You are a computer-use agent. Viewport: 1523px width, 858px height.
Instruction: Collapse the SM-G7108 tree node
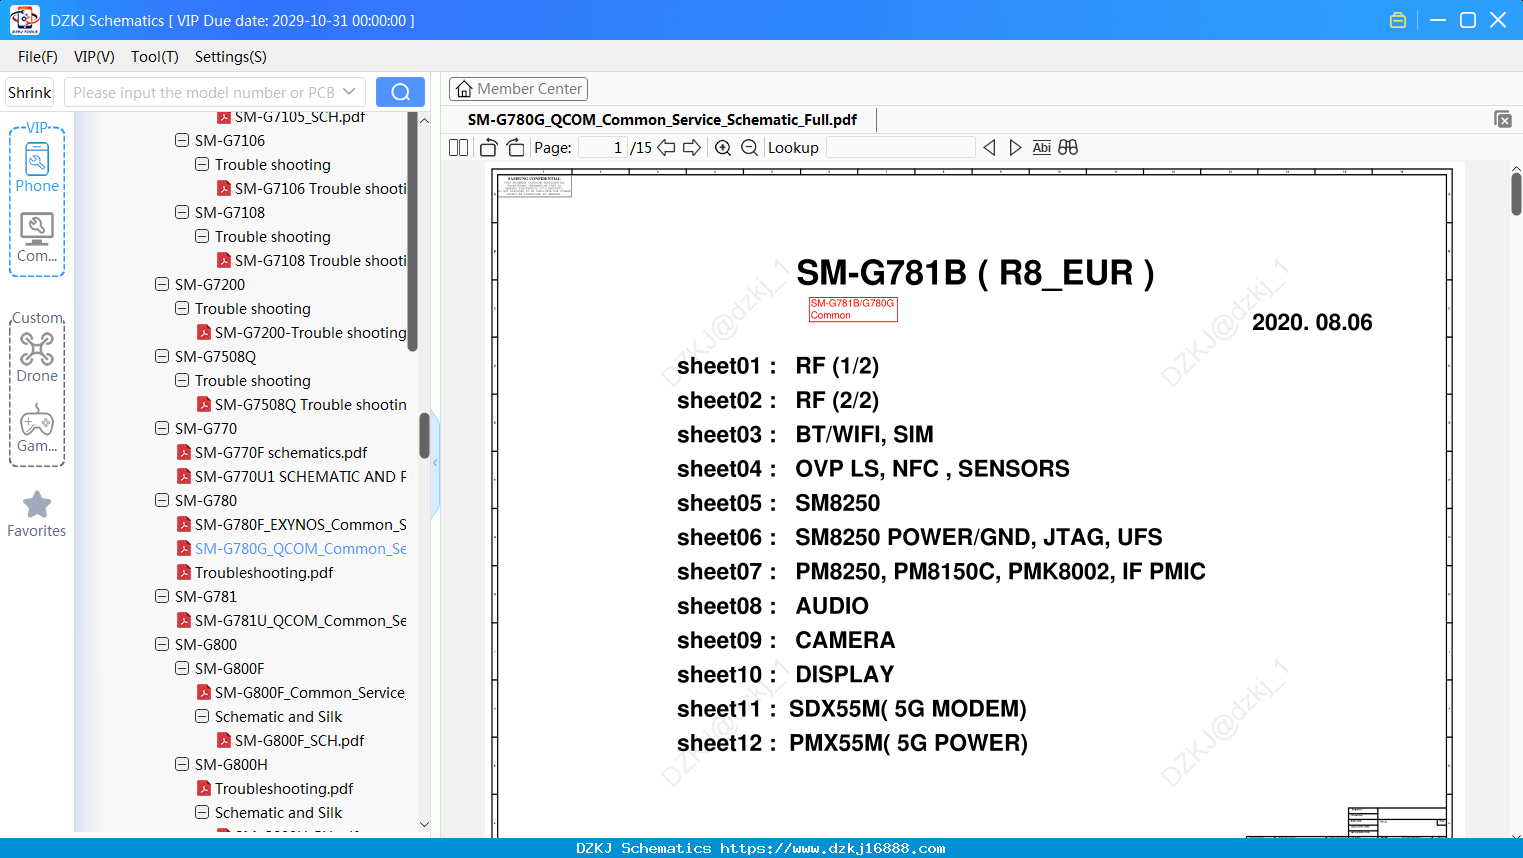182,212
